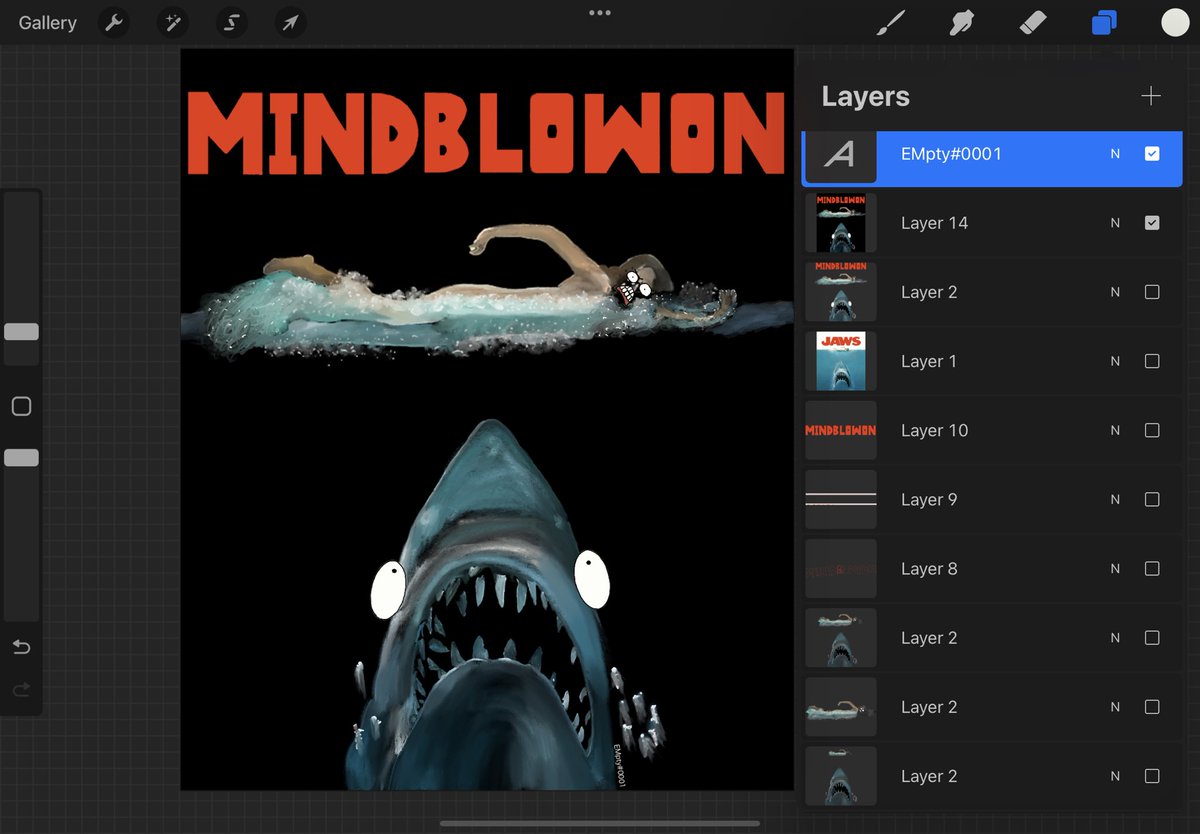Adjust the brush size slider handle
Viewport: 1200px width, 834px height.
click(21, 331)
